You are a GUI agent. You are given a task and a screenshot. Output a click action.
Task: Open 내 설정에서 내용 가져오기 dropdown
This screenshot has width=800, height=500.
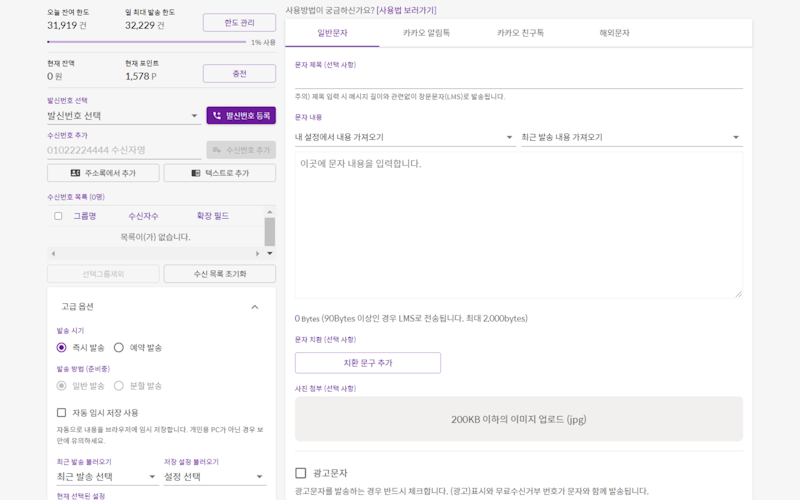coord(404,137)
